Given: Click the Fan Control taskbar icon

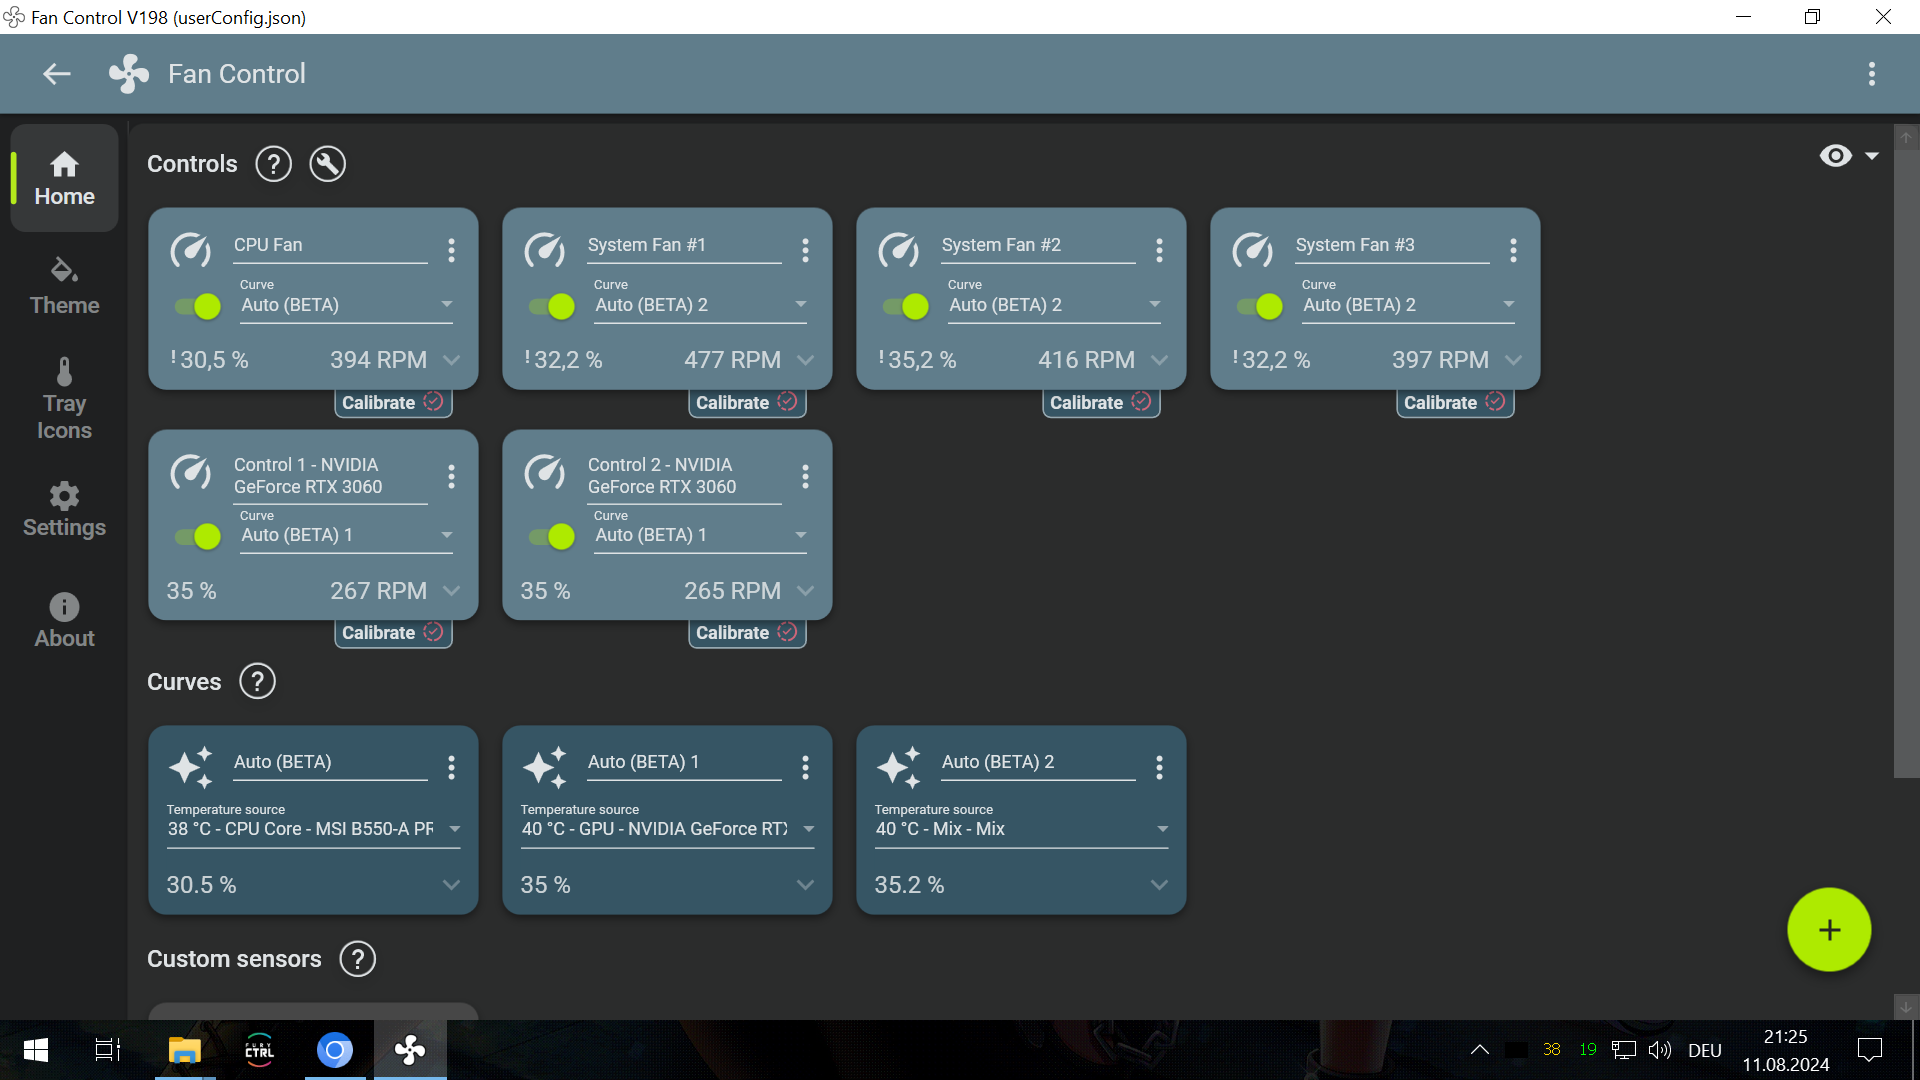Looking at the screenshot, I should click(410, 1050).
